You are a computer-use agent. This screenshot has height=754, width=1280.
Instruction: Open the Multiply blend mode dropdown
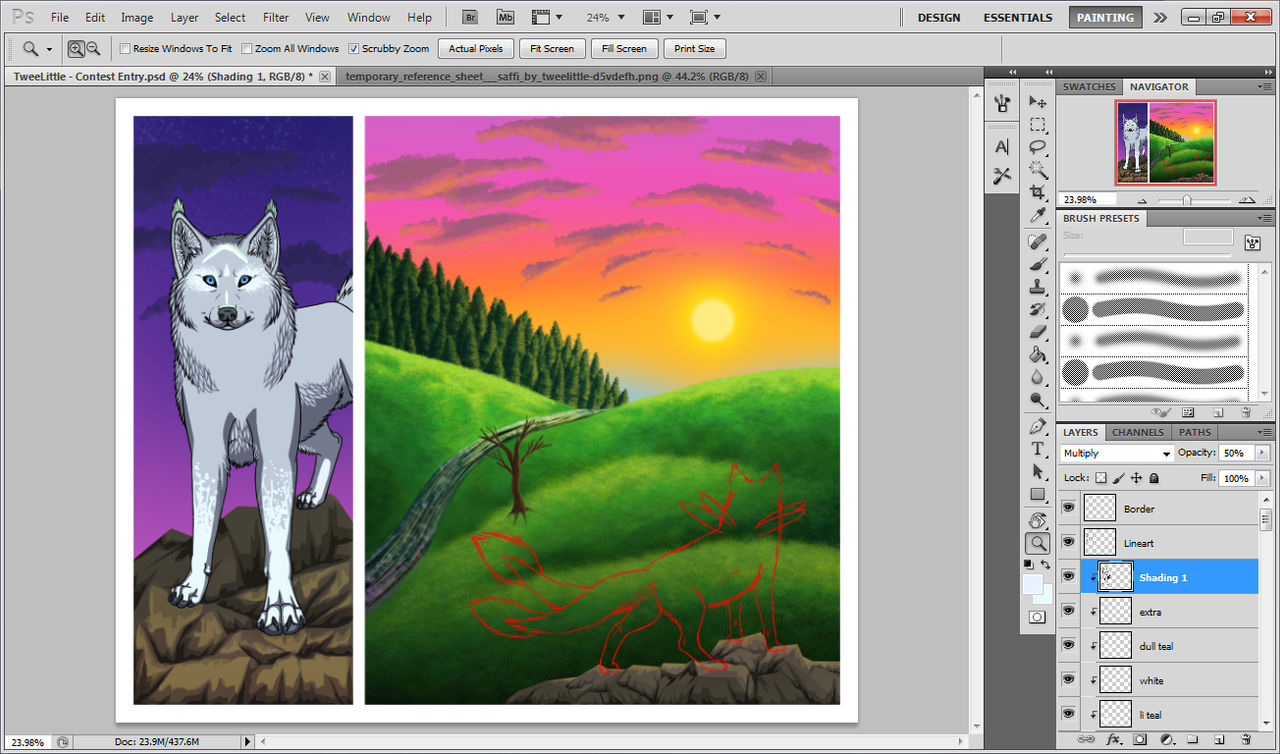[x=1116, y=453]
